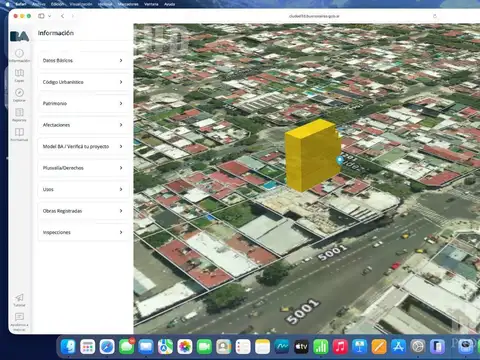Open Maps from the Dock
480x360 pixels.
click(165, 347)
